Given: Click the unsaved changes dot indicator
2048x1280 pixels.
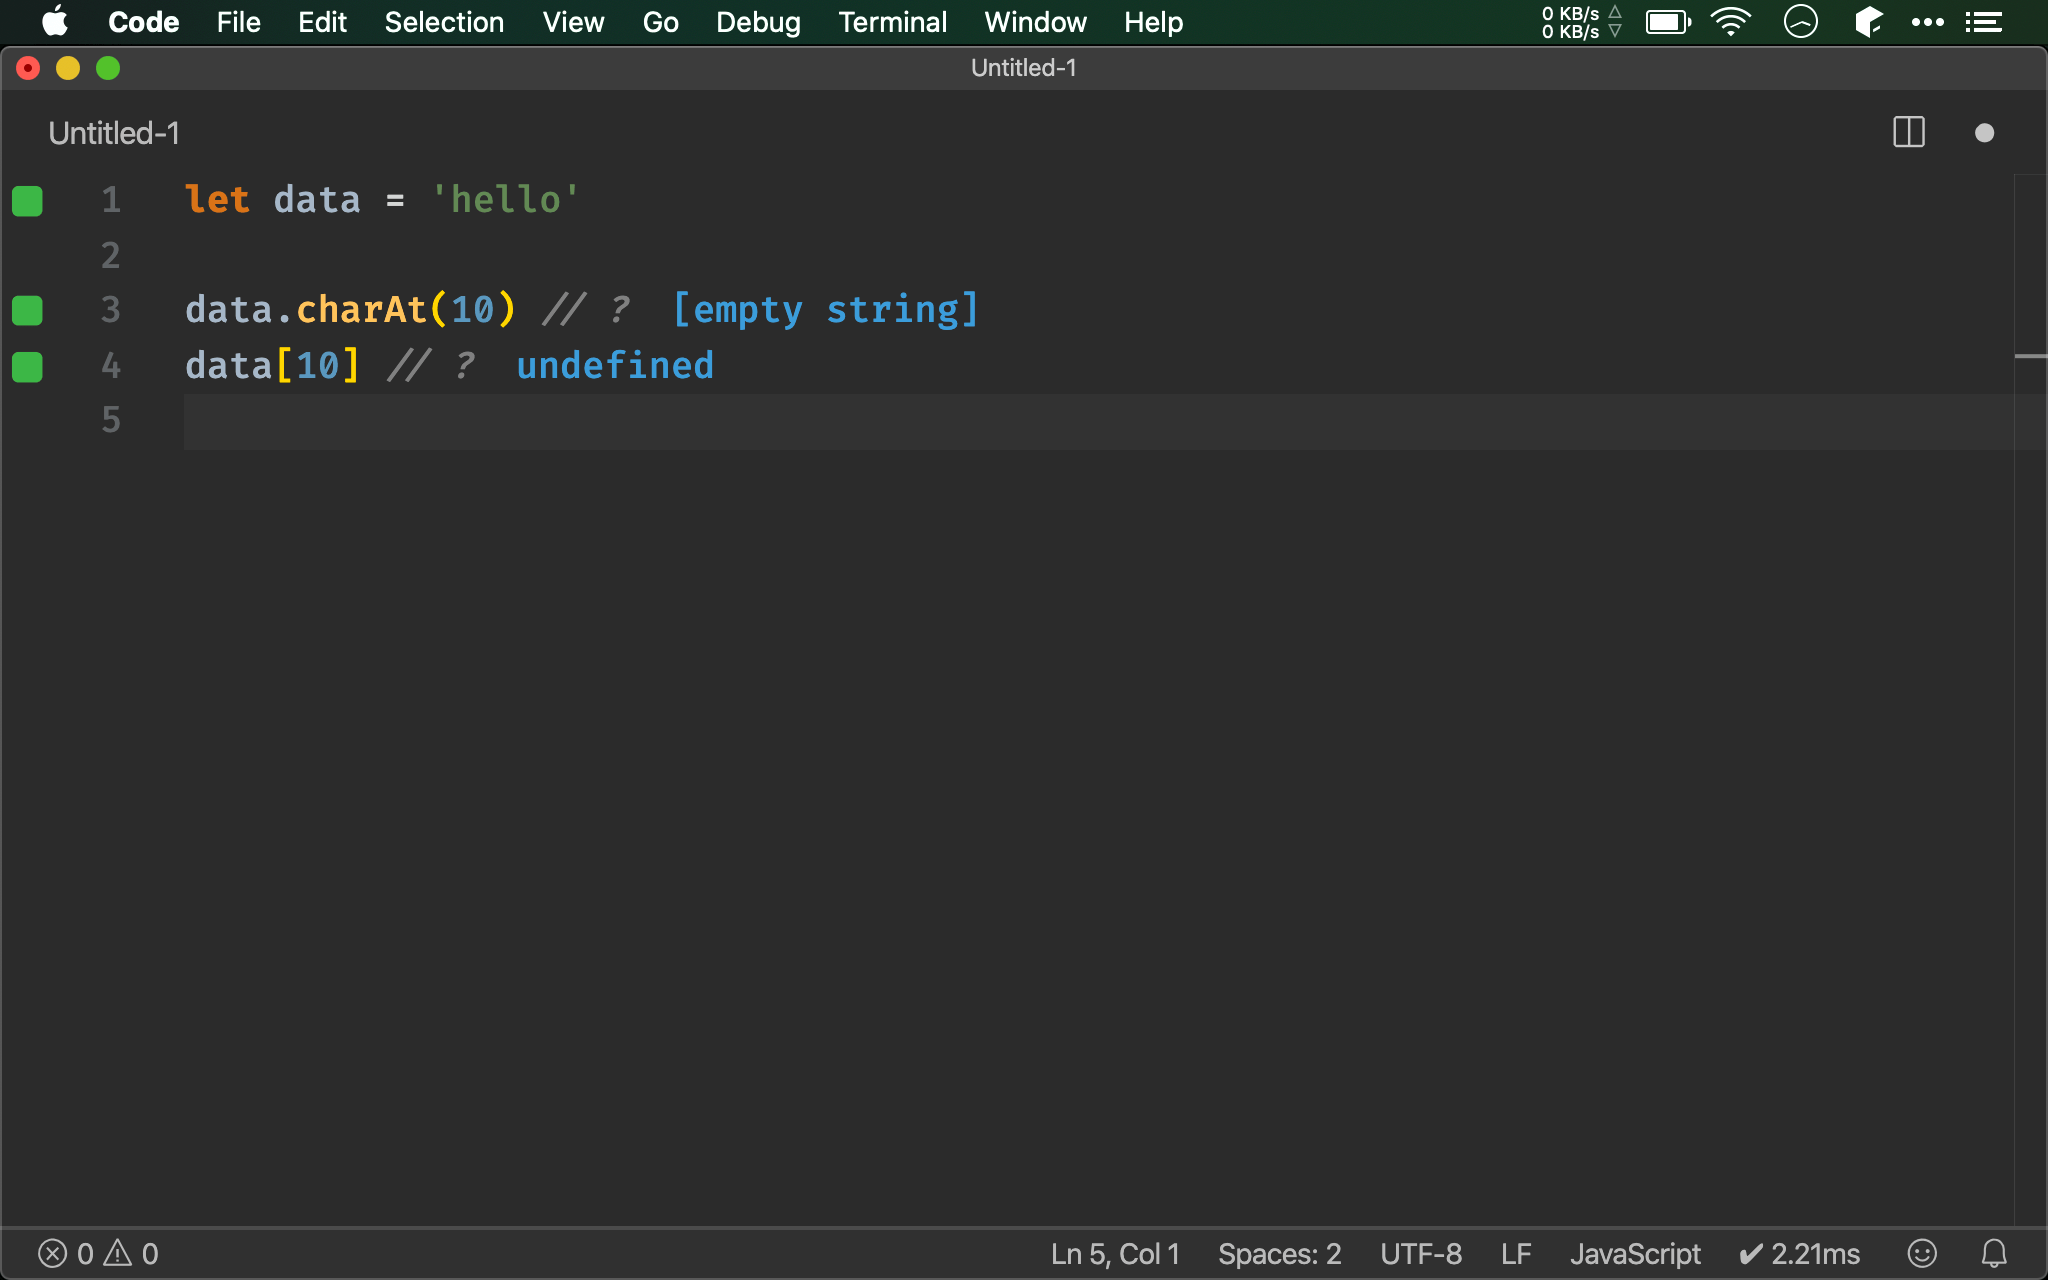Looking at the screenshot, I should 1984,133.
